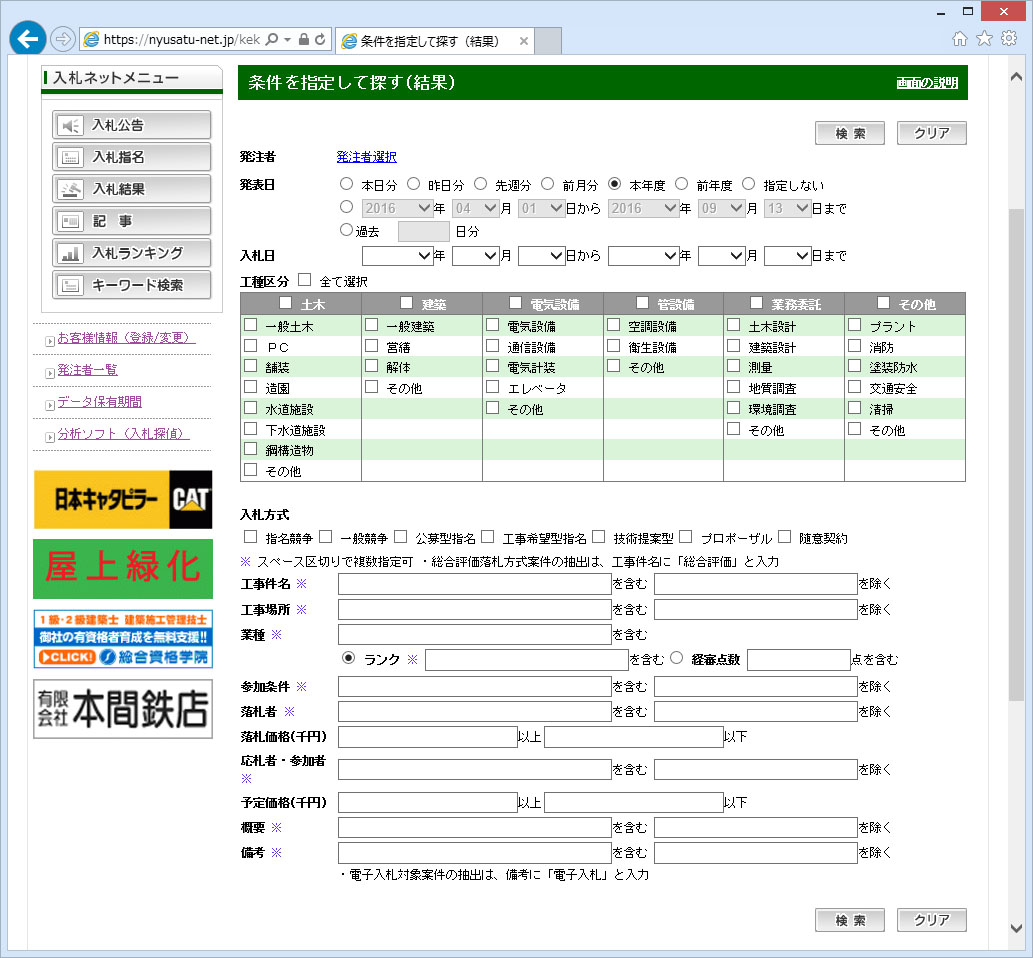Open 入札日 start month dropdown

pos(476,256)
